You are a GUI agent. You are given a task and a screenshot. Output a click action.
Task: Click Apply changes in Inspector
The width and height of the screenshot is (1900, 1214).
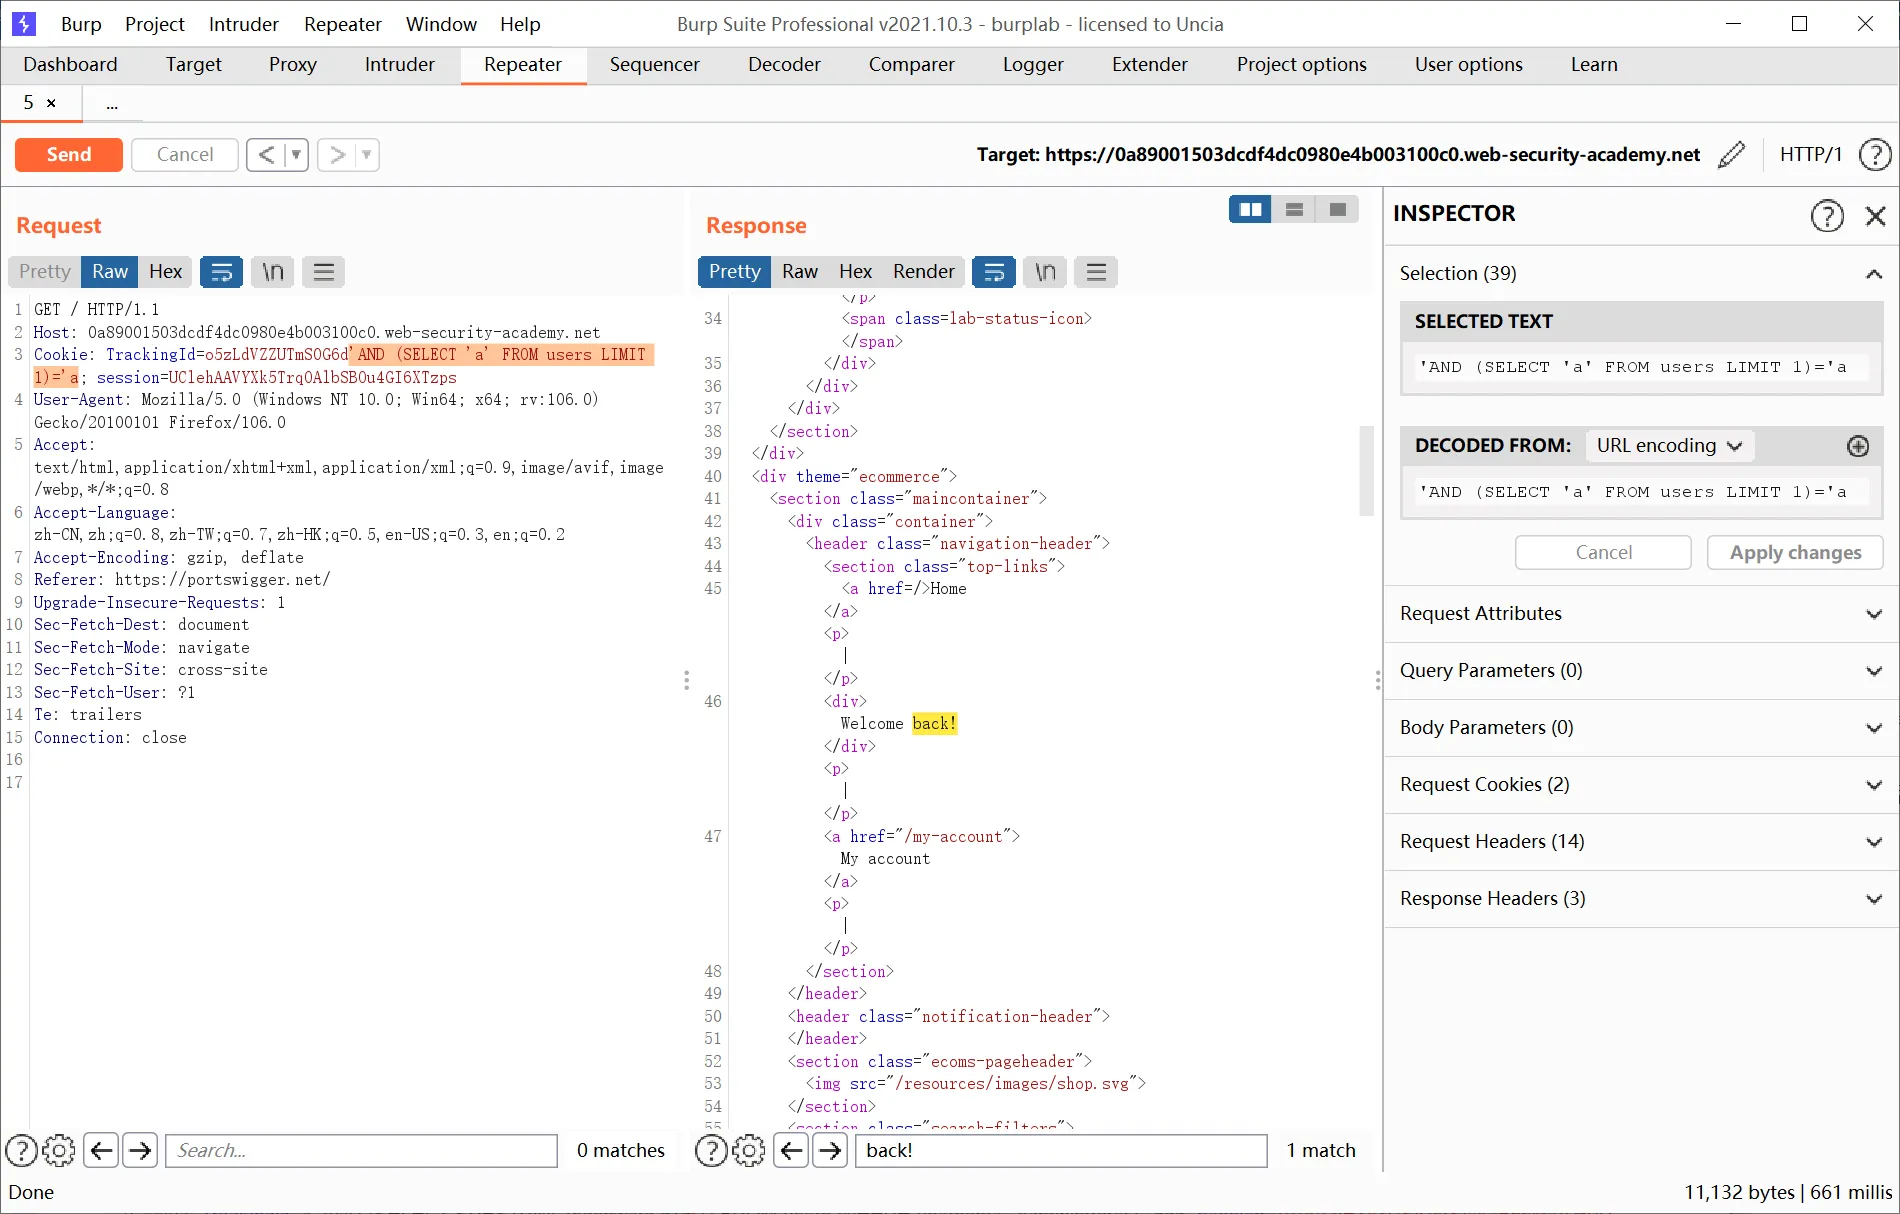coord(1795,553)
